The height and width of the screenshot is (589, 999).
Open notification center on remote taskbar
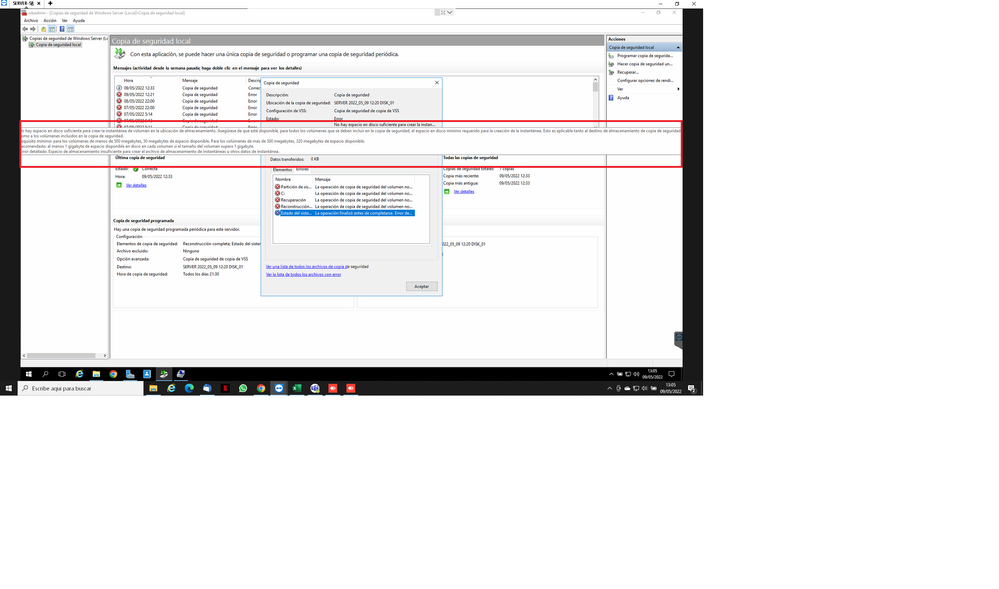[671, 374]
